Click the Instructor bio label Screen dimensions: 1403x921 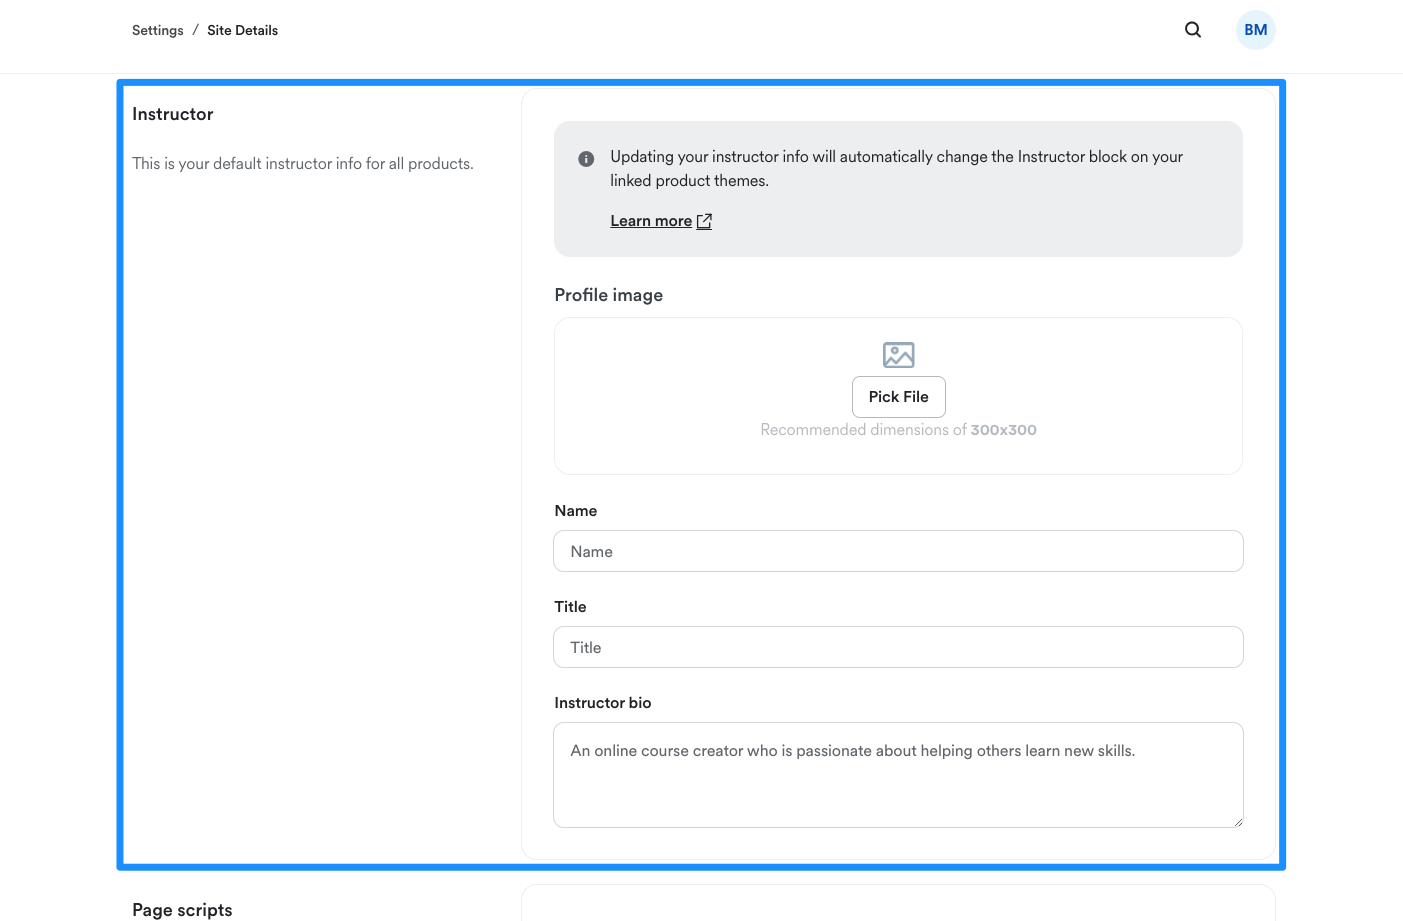[603, 703]
